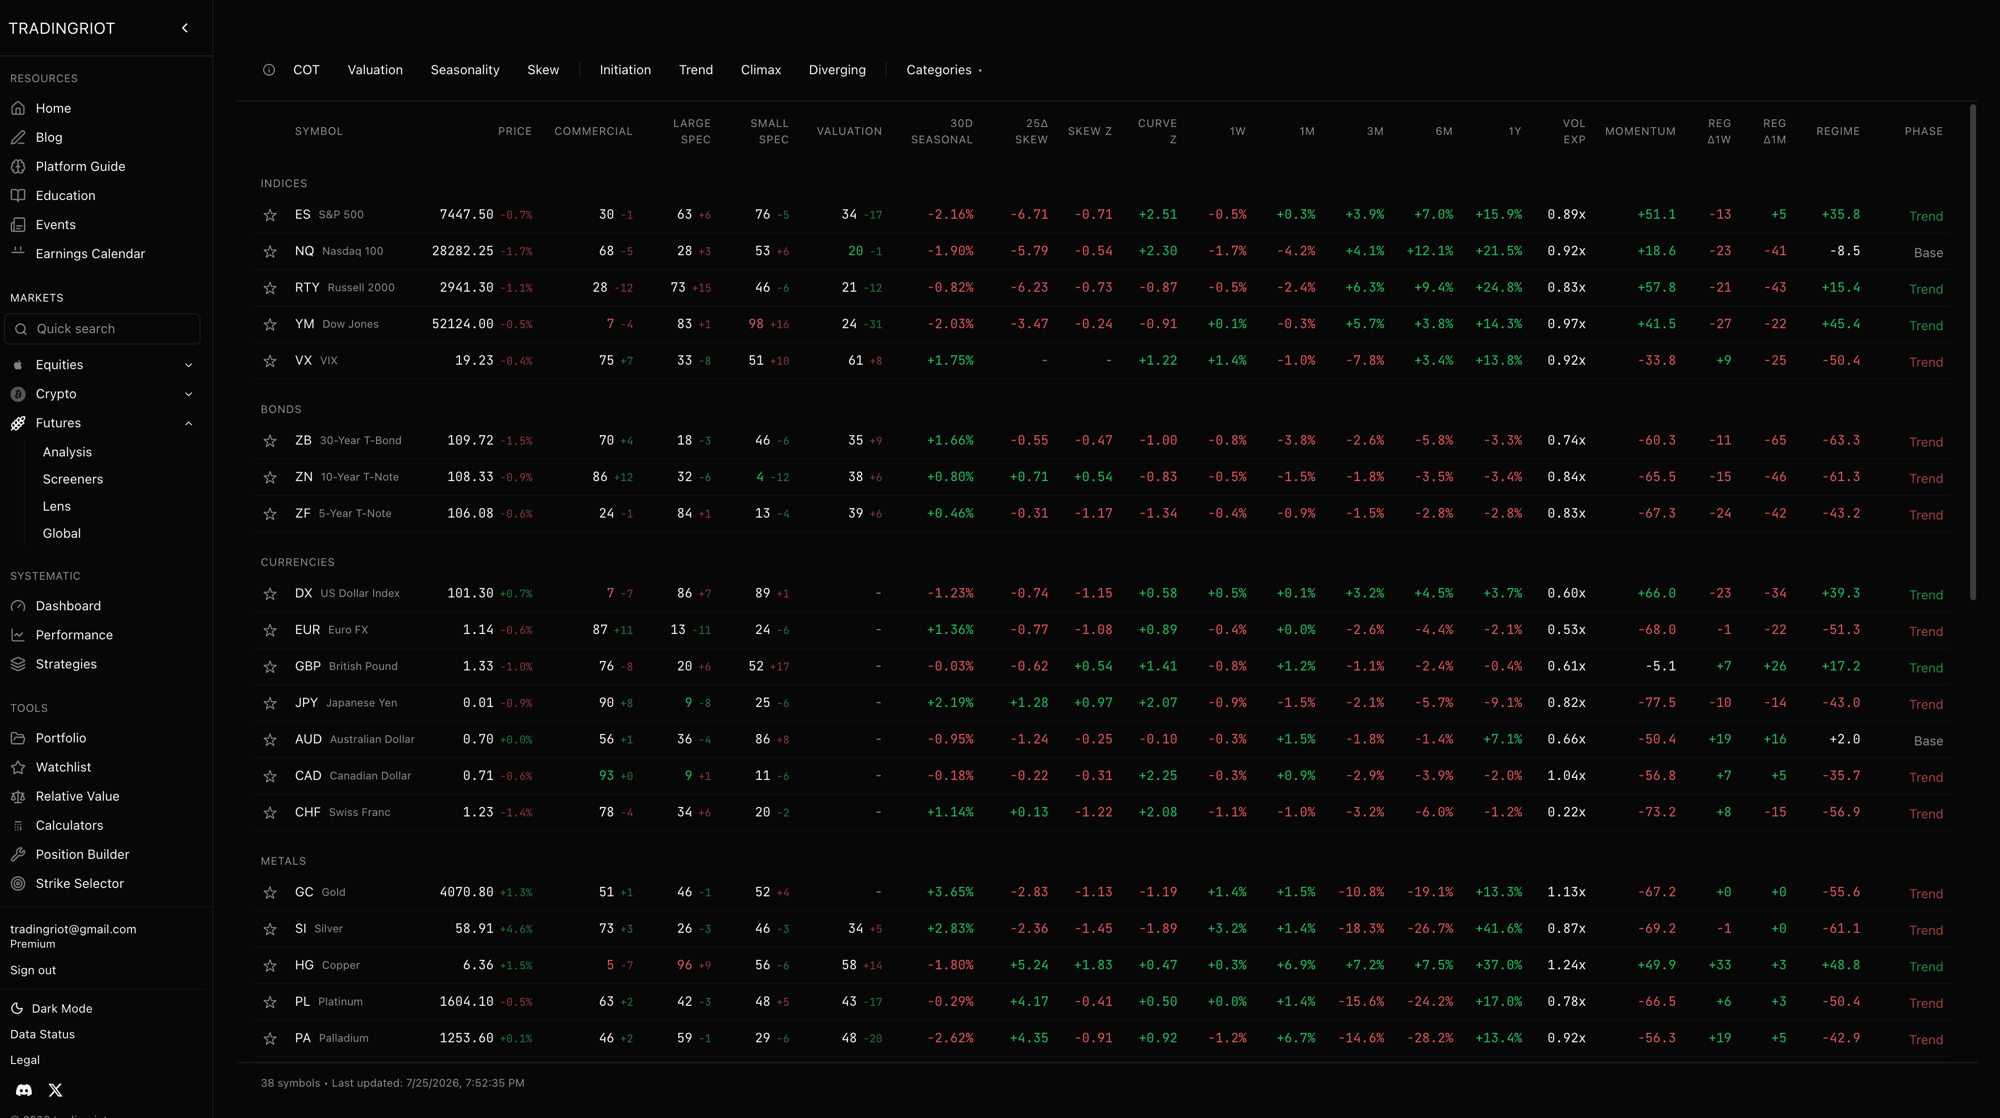Click the Quick search field
This screenshot has height=1118, width=2000.
point(102,329)
